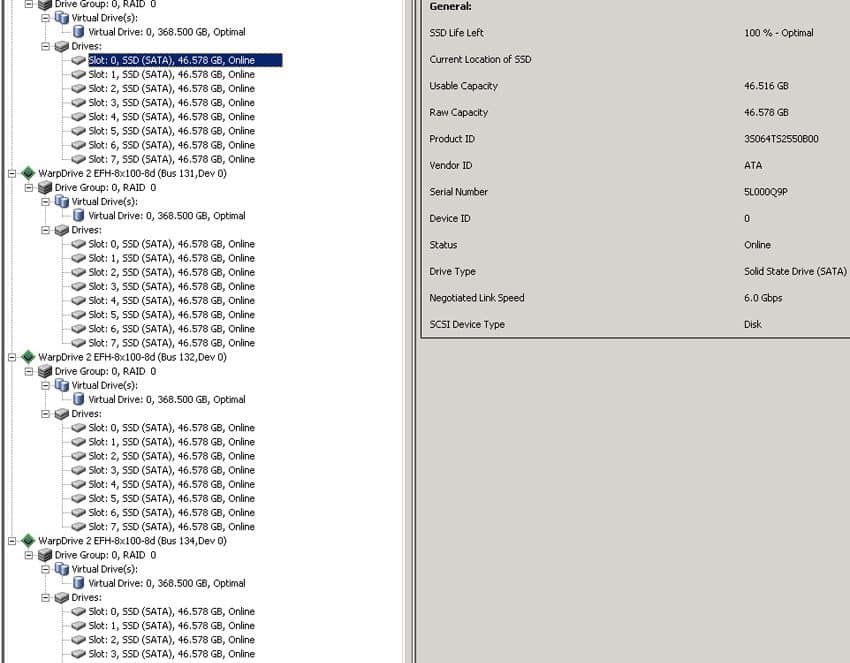Click the Virtual Drive 0 cylinder icon under Bus 132

coord(79,400)
